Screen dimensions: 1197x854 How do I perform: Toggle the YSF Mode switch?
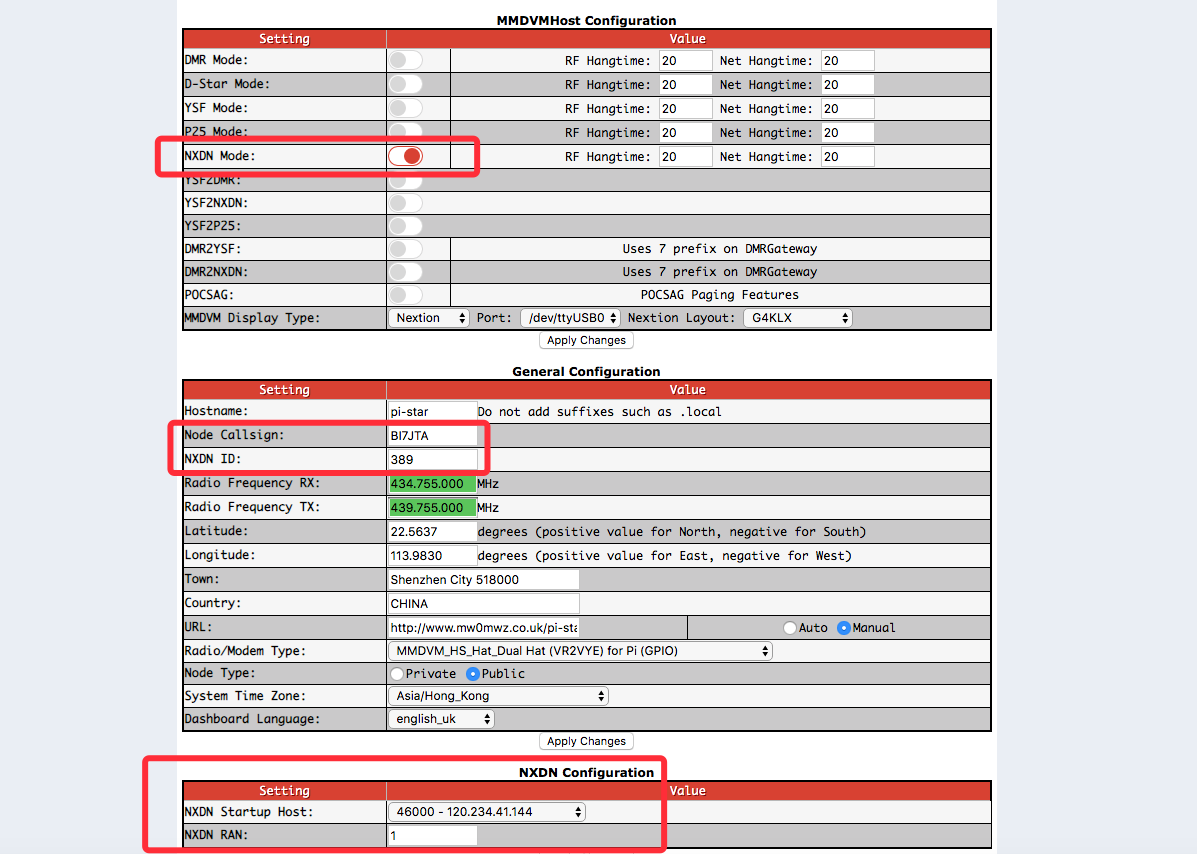tap(405, 108)
